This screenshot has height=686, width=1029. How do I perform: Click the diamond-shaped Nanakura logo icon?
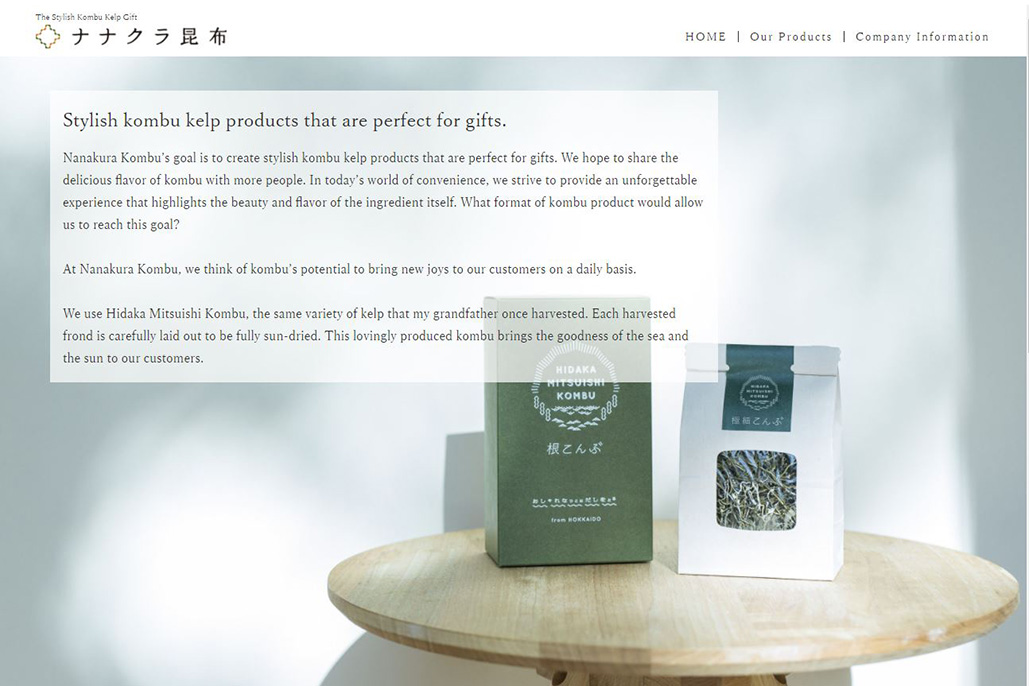(x=47, y=37)
